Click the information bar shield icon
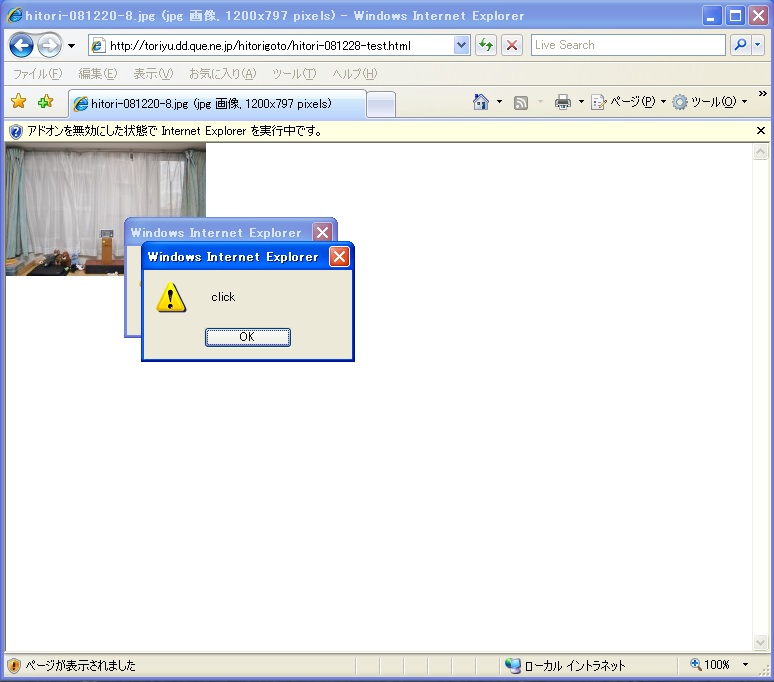Viewport: 774px width, 682px height. pyautogui.click(x=16, y=131)
